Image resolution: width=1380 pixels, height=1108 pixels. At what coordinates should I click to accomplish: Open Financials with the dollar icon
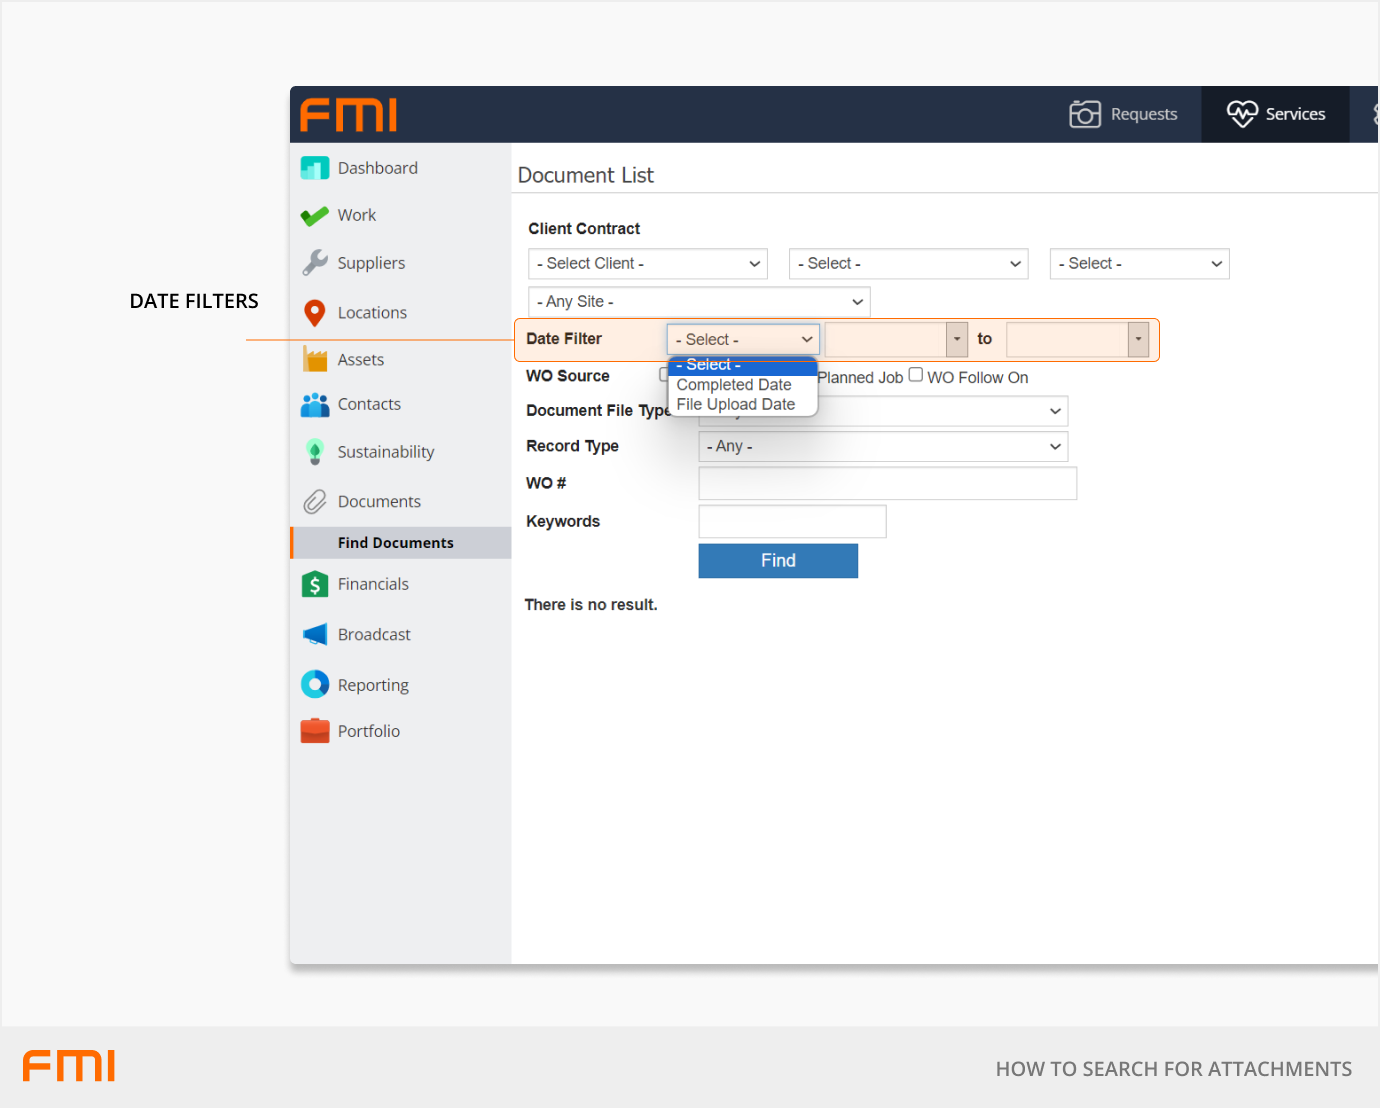tap(314, 584)
